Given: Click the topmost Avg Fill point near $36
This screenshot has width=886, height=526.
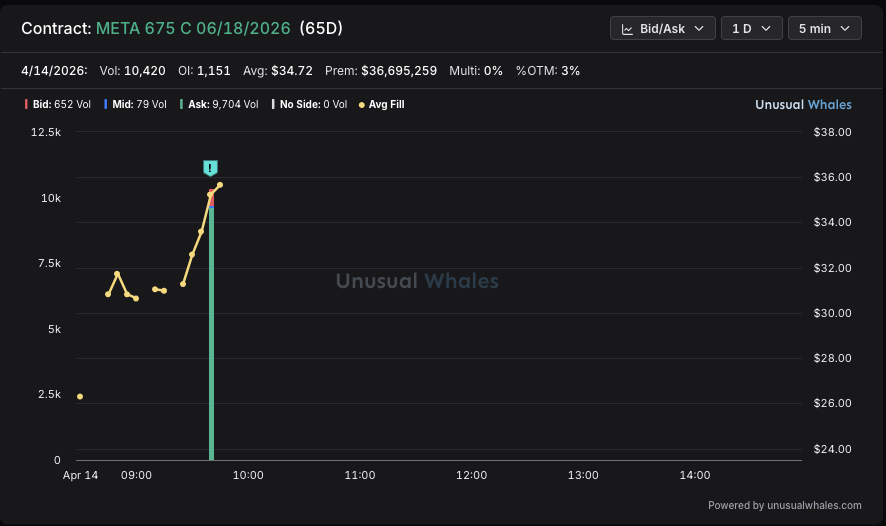Looking at the screenshot, I should coord(220,185).
